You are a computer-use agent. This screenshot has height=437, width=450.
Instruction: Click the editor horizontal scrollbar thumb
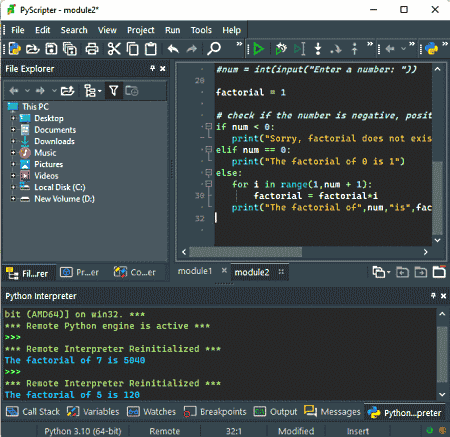tap(245, 252)
